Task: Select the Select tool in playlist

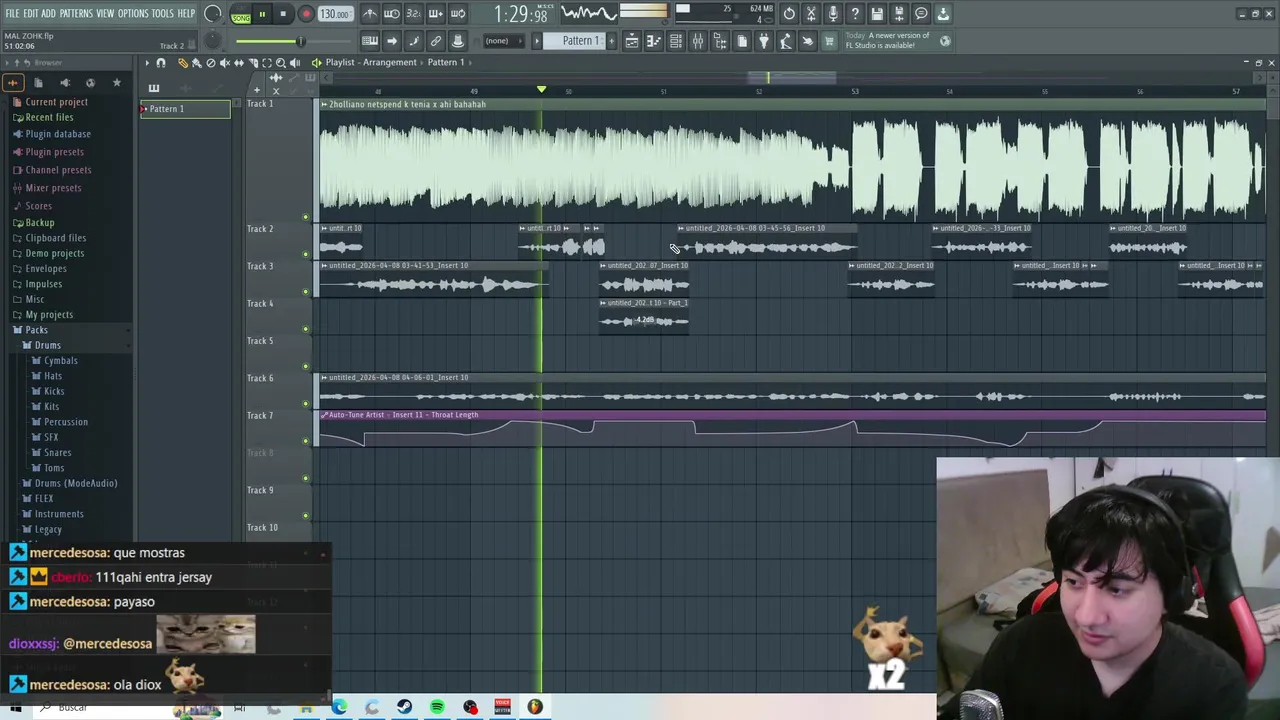Action: point(267,62)
